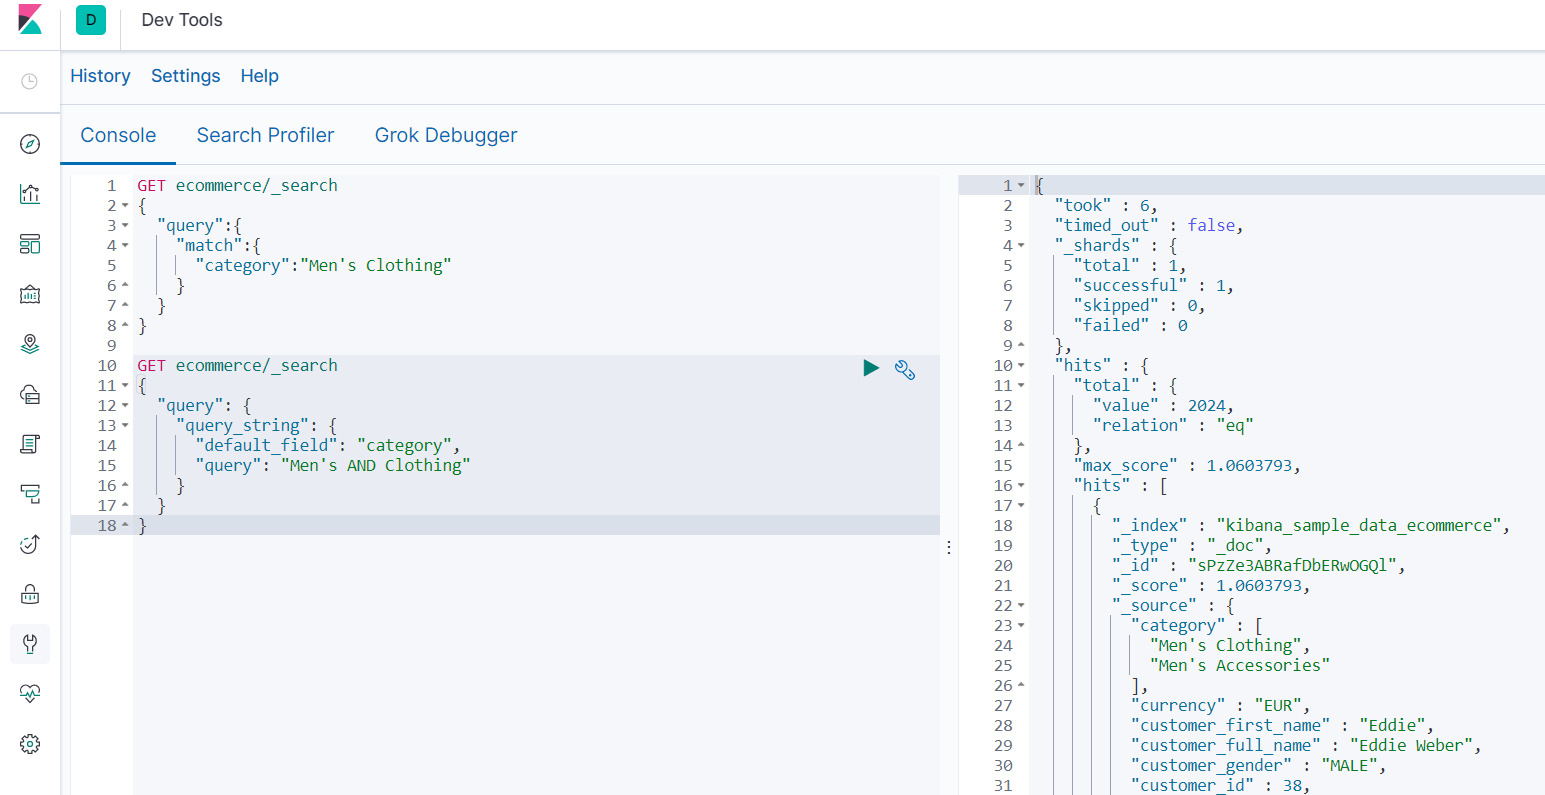
Task: Click "_index" kibana_sample_data_ecommerce line
Action: tap(1311, 525)
